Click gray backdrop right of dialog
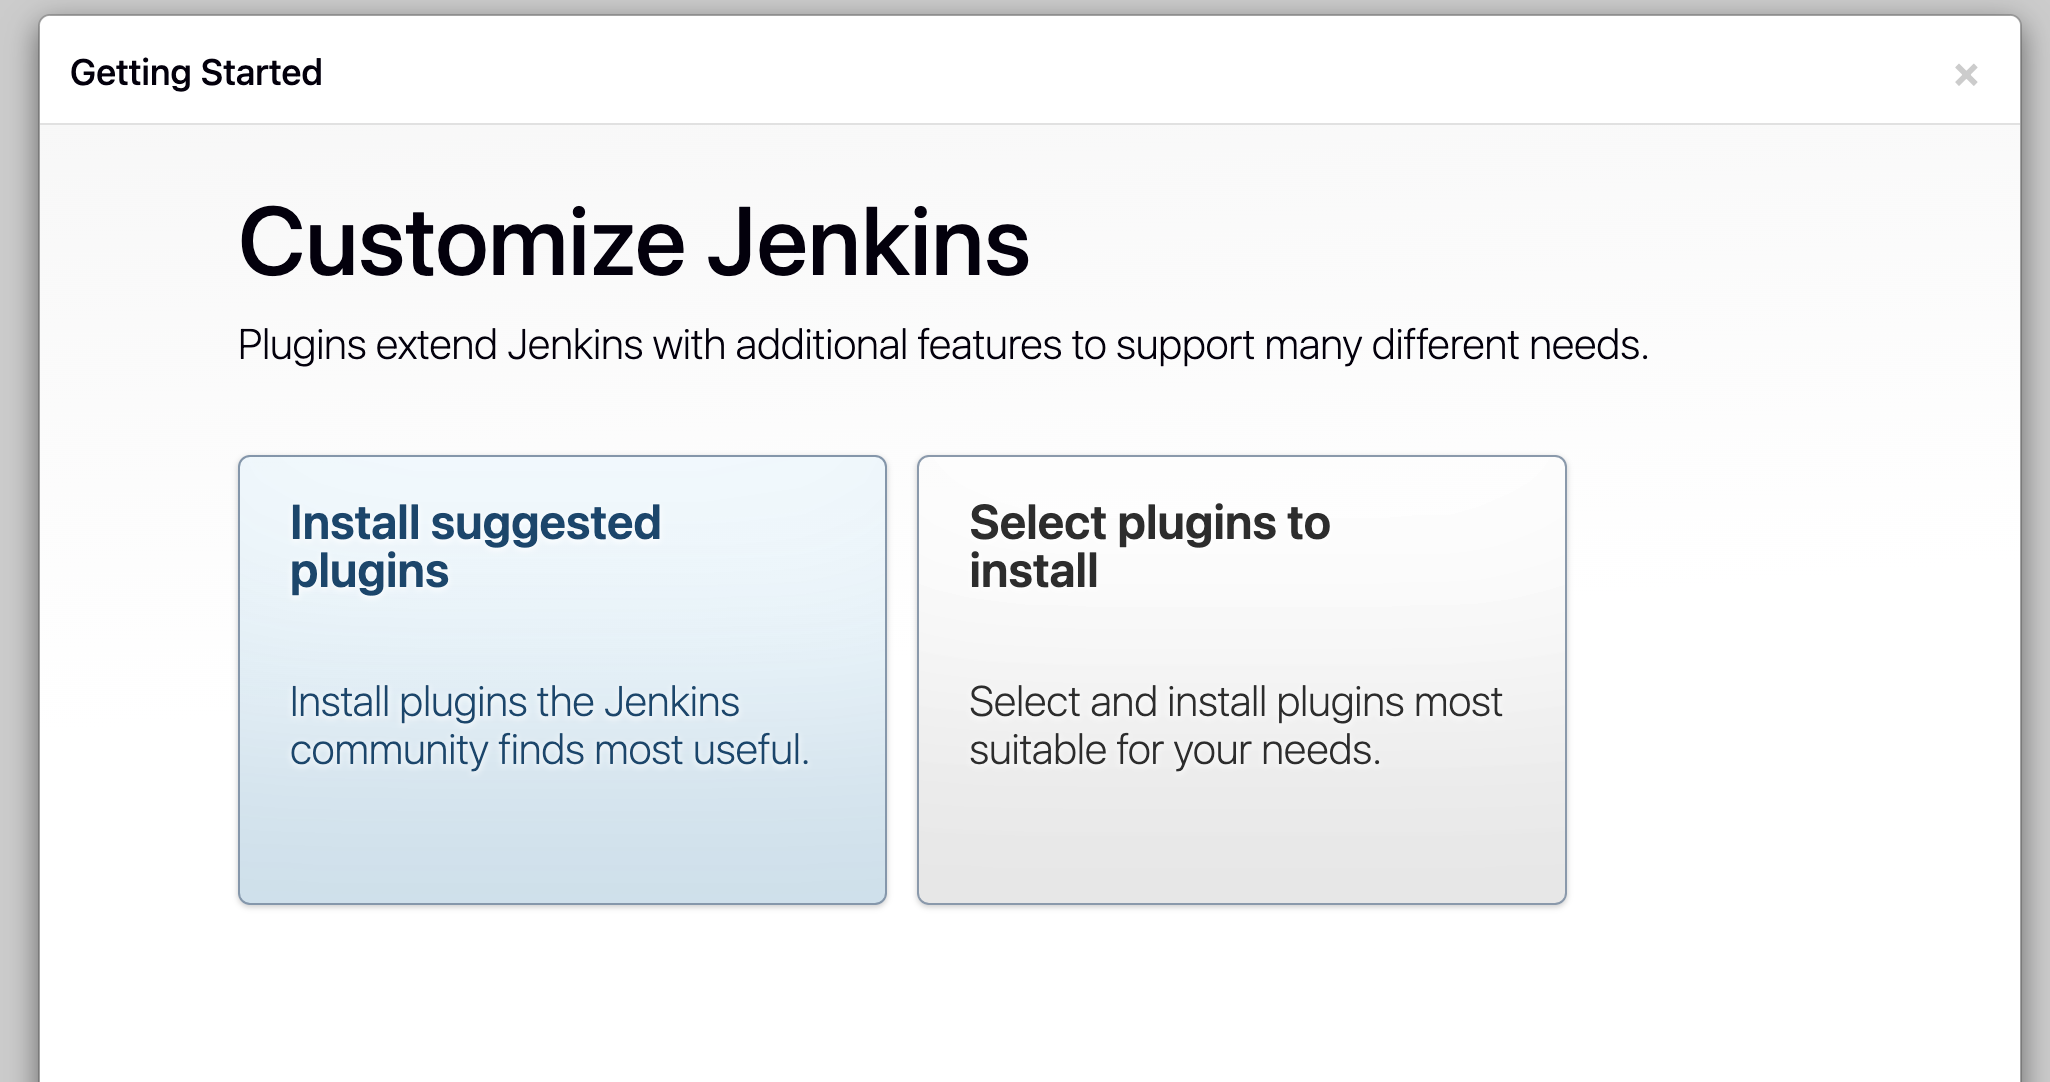Viewport: 2050px width, 1082px height. coord(2035,540)
